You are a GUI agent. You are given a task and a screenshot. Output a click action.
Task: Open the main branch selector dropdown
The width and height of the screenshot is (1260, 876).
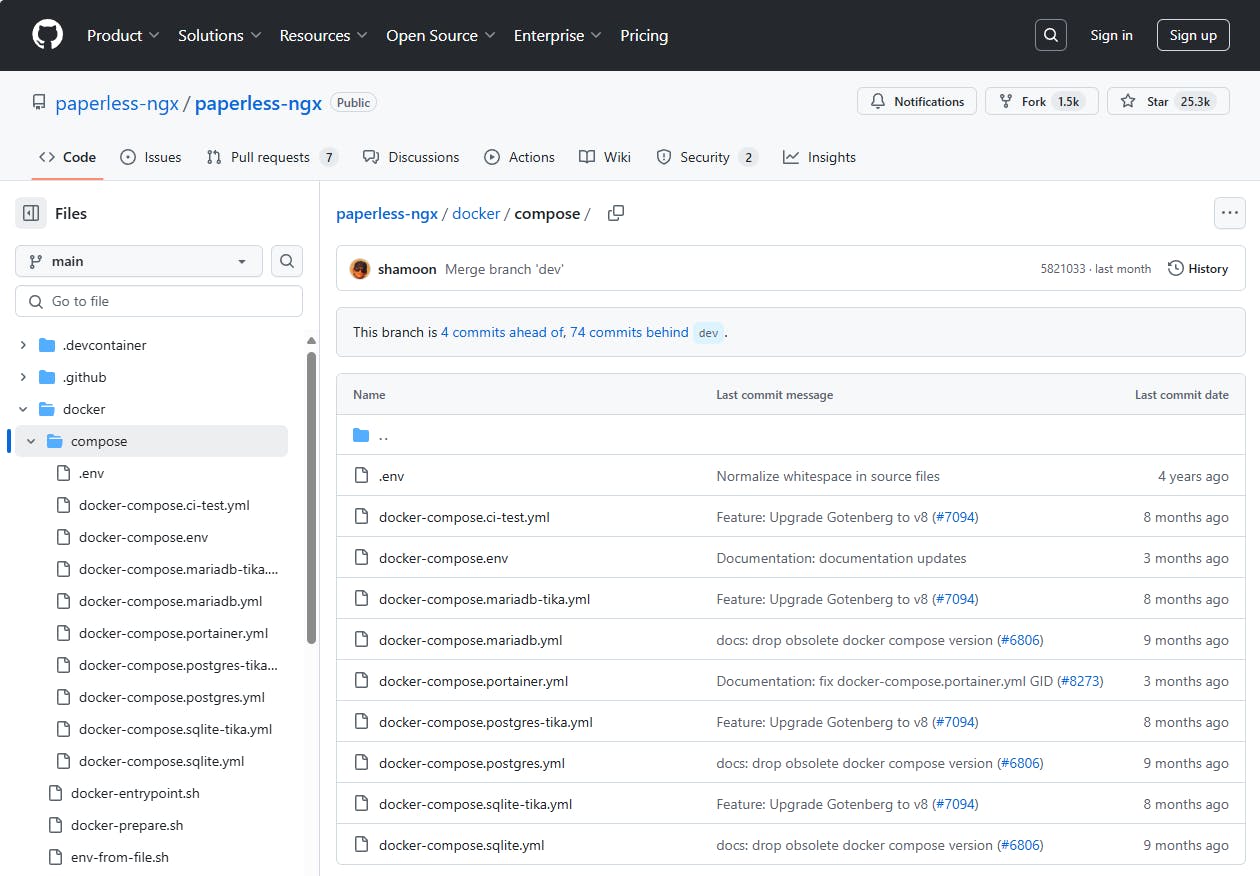[x=139, y=261]
